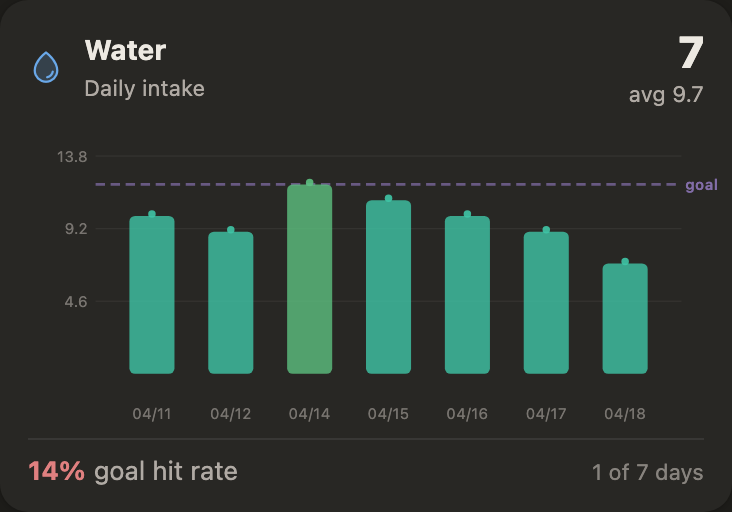Select the 04/16 bar

point(467,295)
